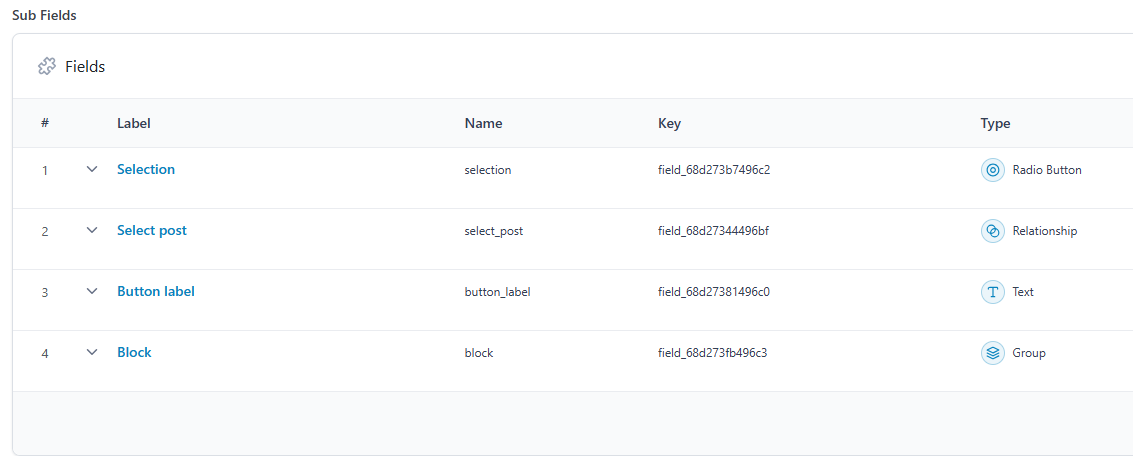Click the Group type icon
1133x456 pixels.
992,353
